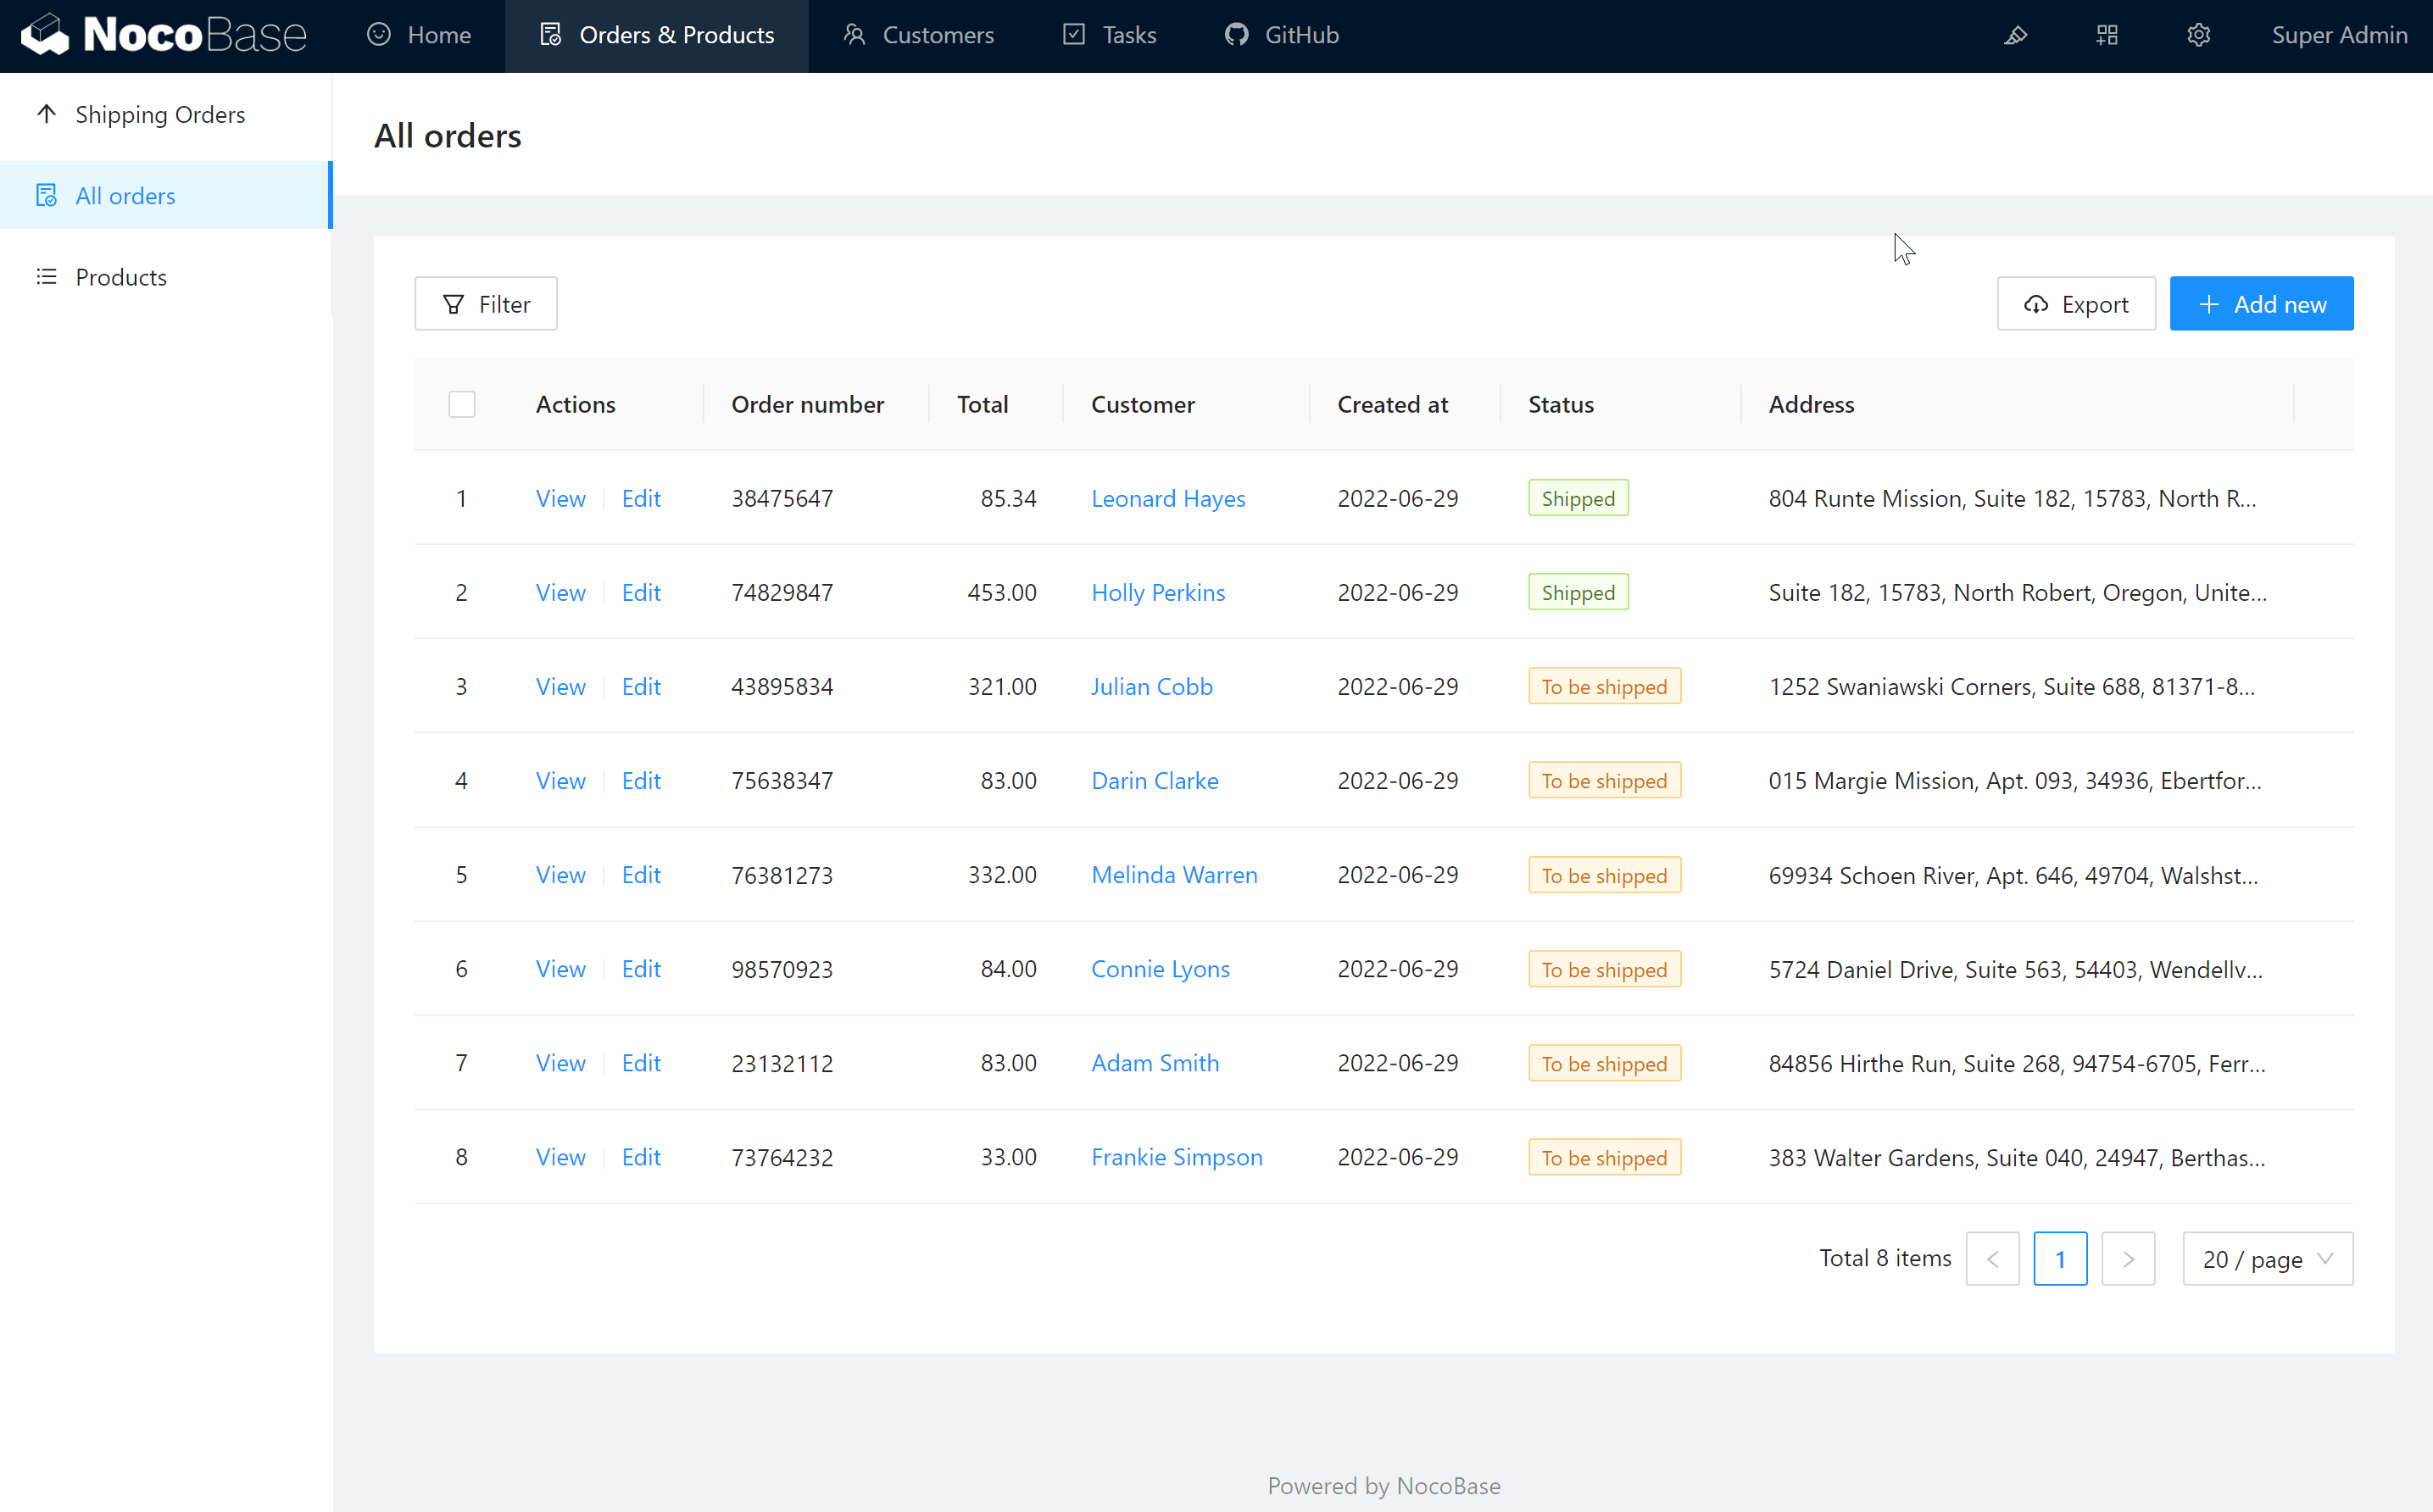Viewport: 2433px width, 1512px height.
Task: Open the plugin manager grid icon
Action: coord(2107,35)
